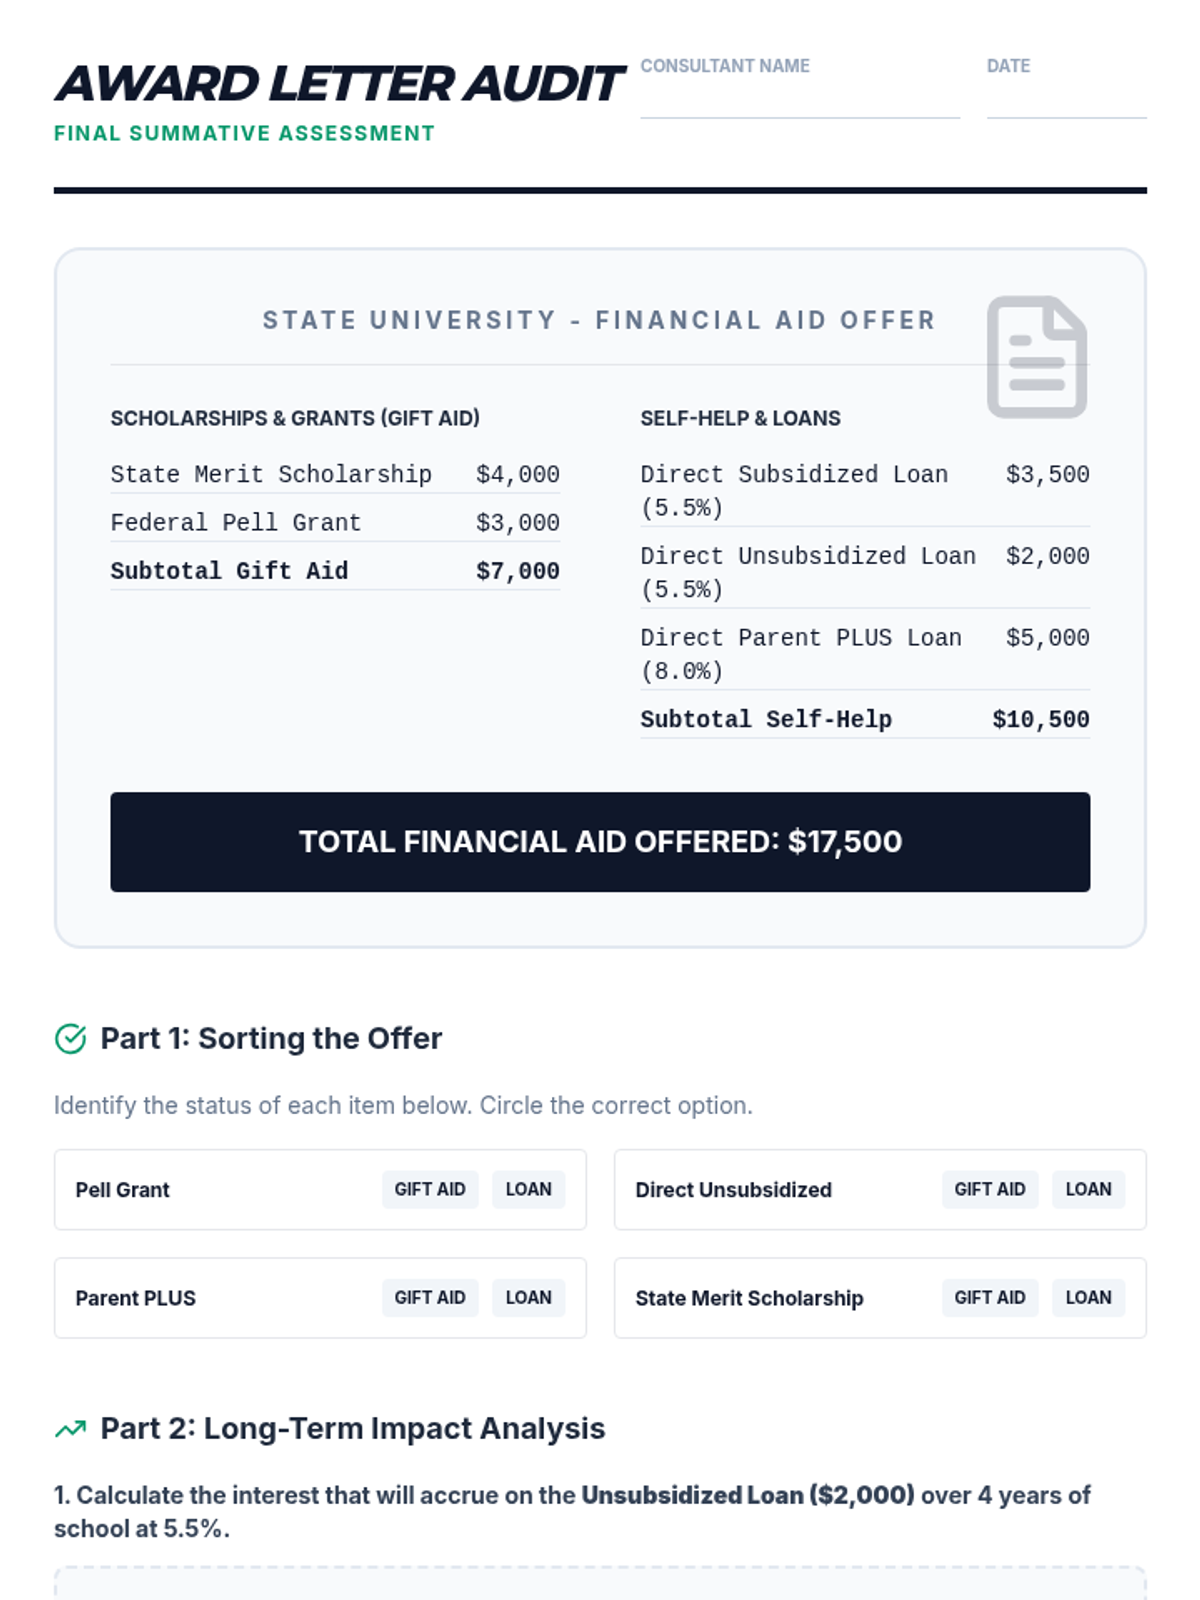Image resolution: width=1200 pixels, height=1600 pixels.
Task: Mark Parent PLUS as GIFT AID
Action: tap(430, 1297)
